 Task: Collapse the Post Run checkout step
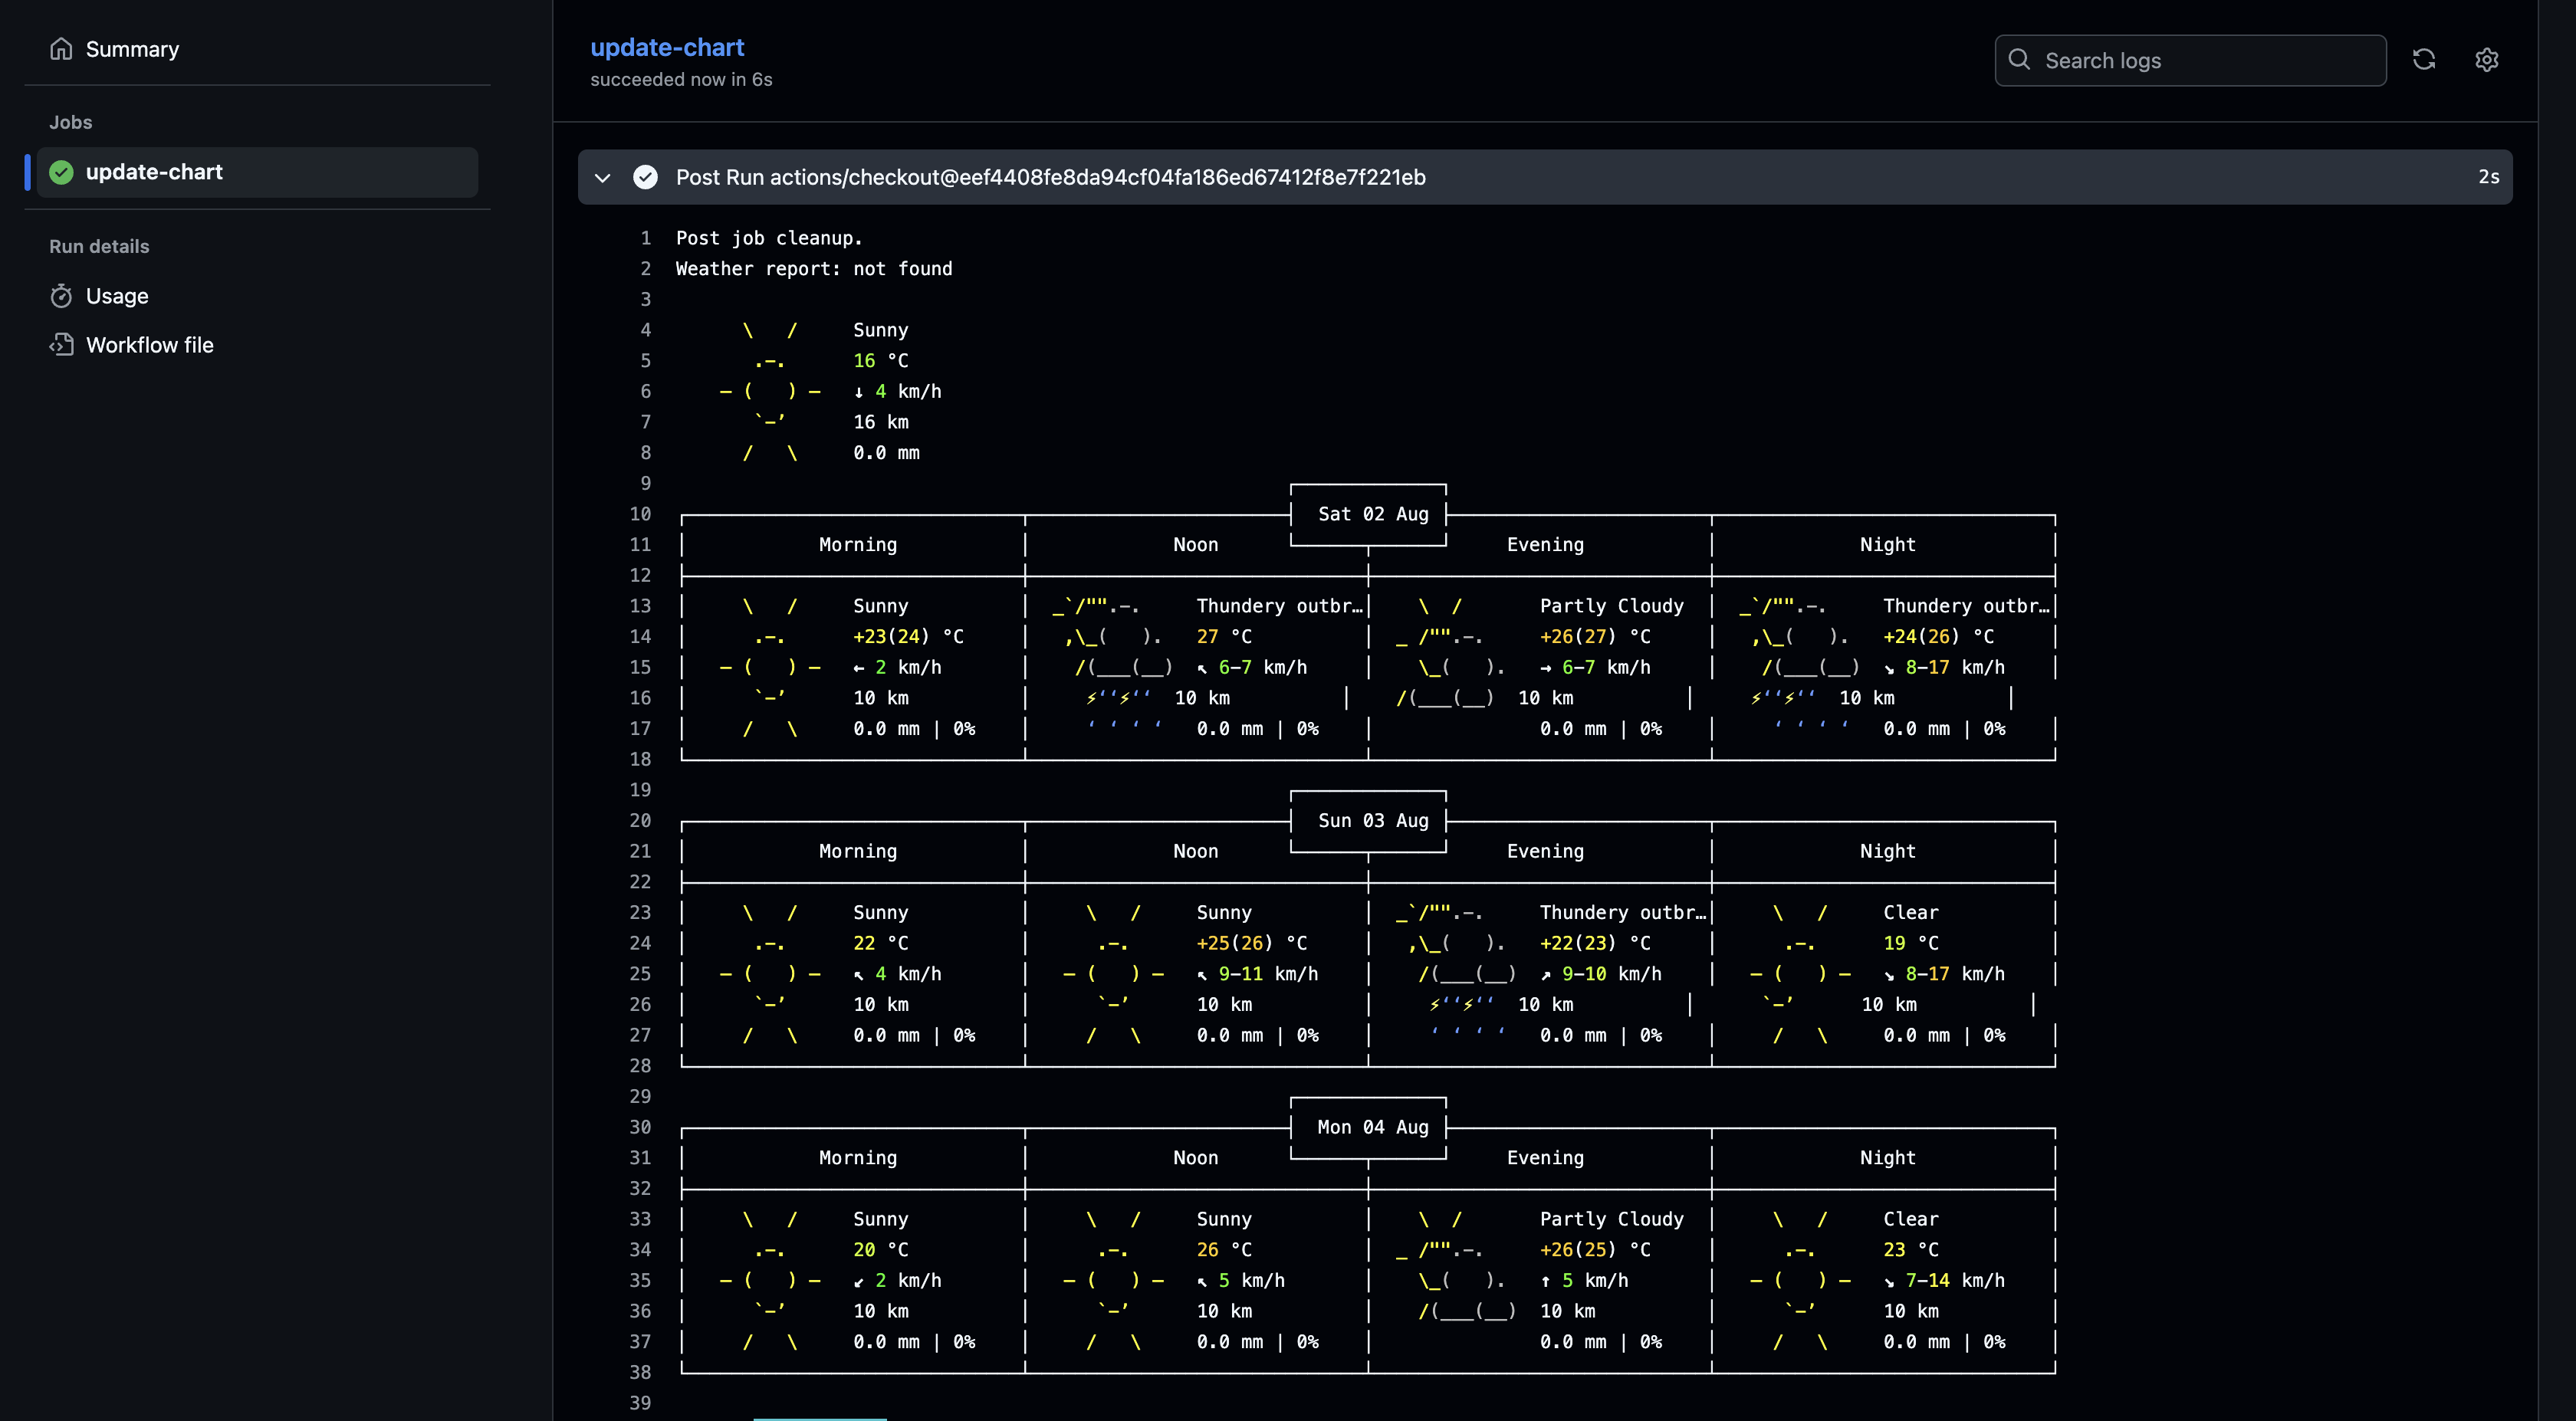pos(602,178)
